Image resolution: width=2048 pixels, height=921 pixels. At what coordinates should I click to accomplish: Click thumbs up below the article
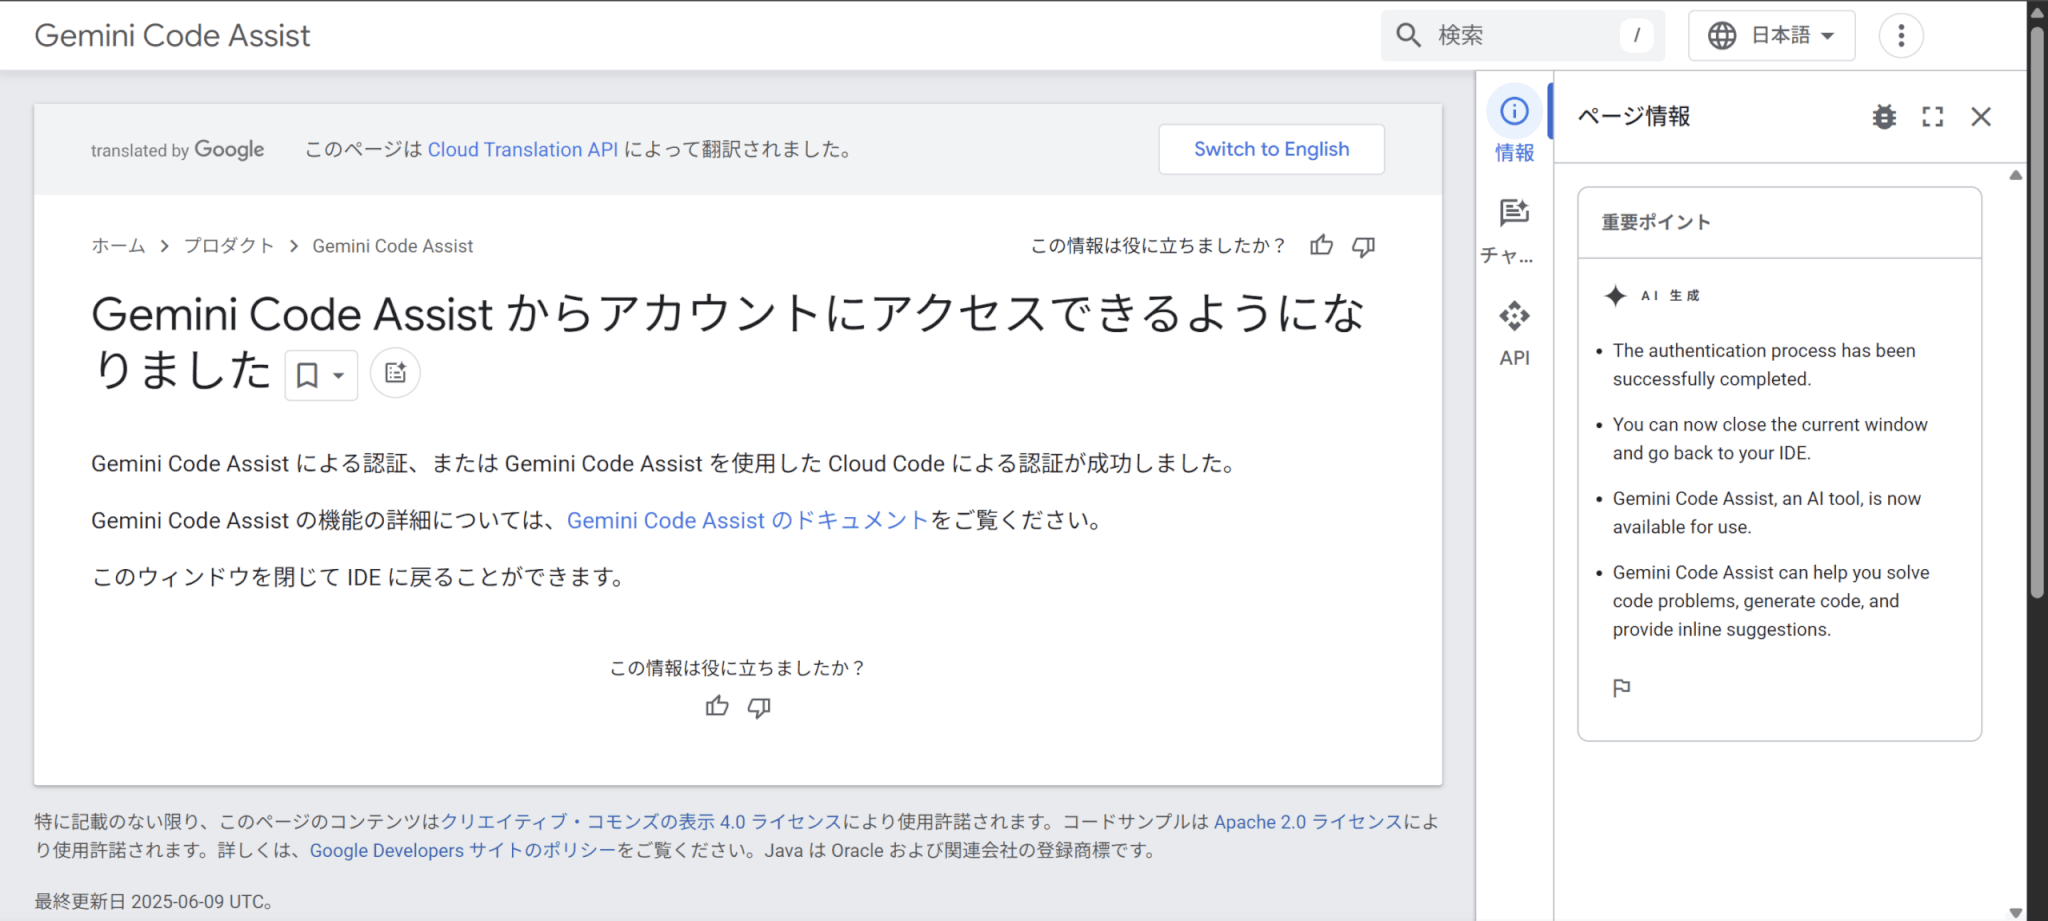click(717, 707)
